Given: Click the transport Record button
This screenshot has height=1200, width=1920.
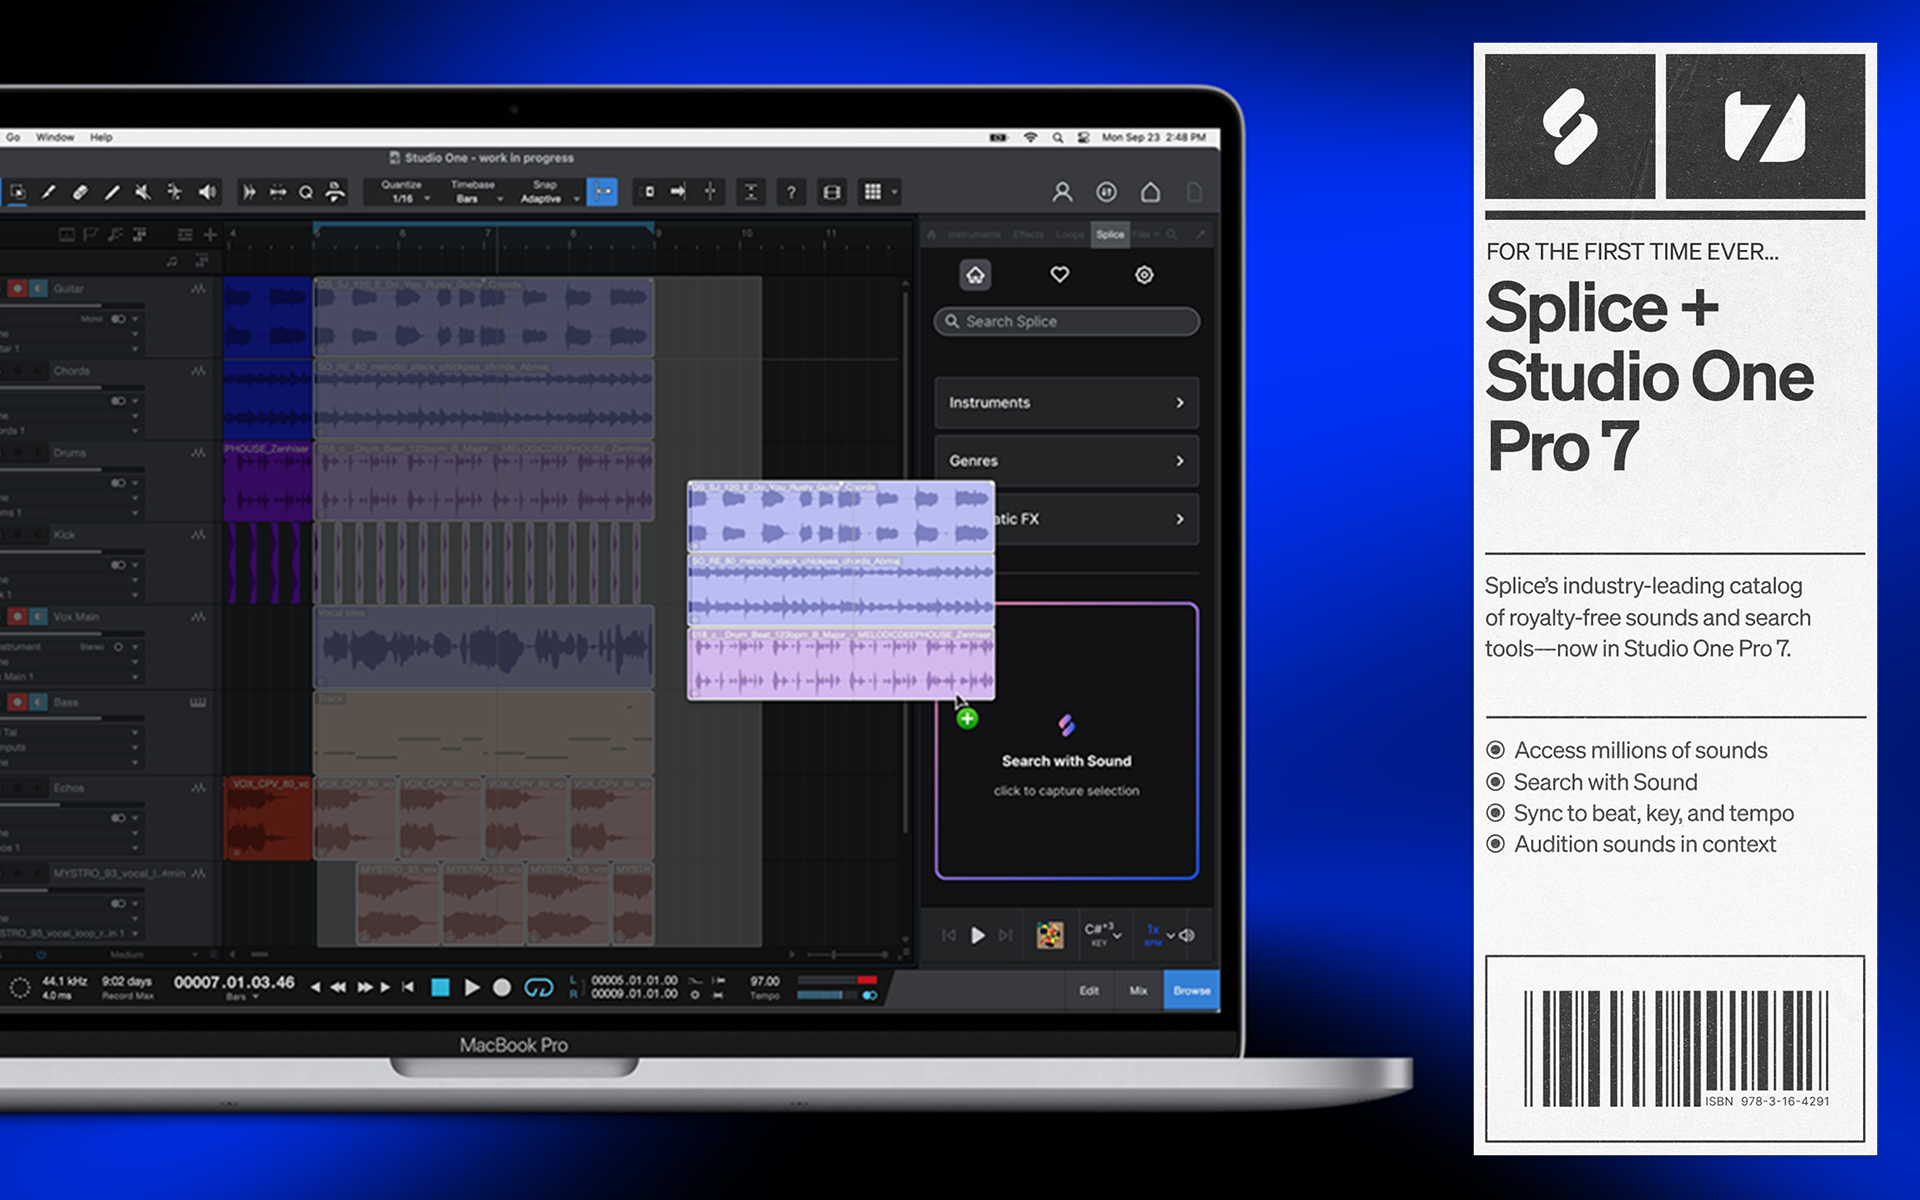Looking at the screenshot, I should pyautogui.click(x=502, y=987).
